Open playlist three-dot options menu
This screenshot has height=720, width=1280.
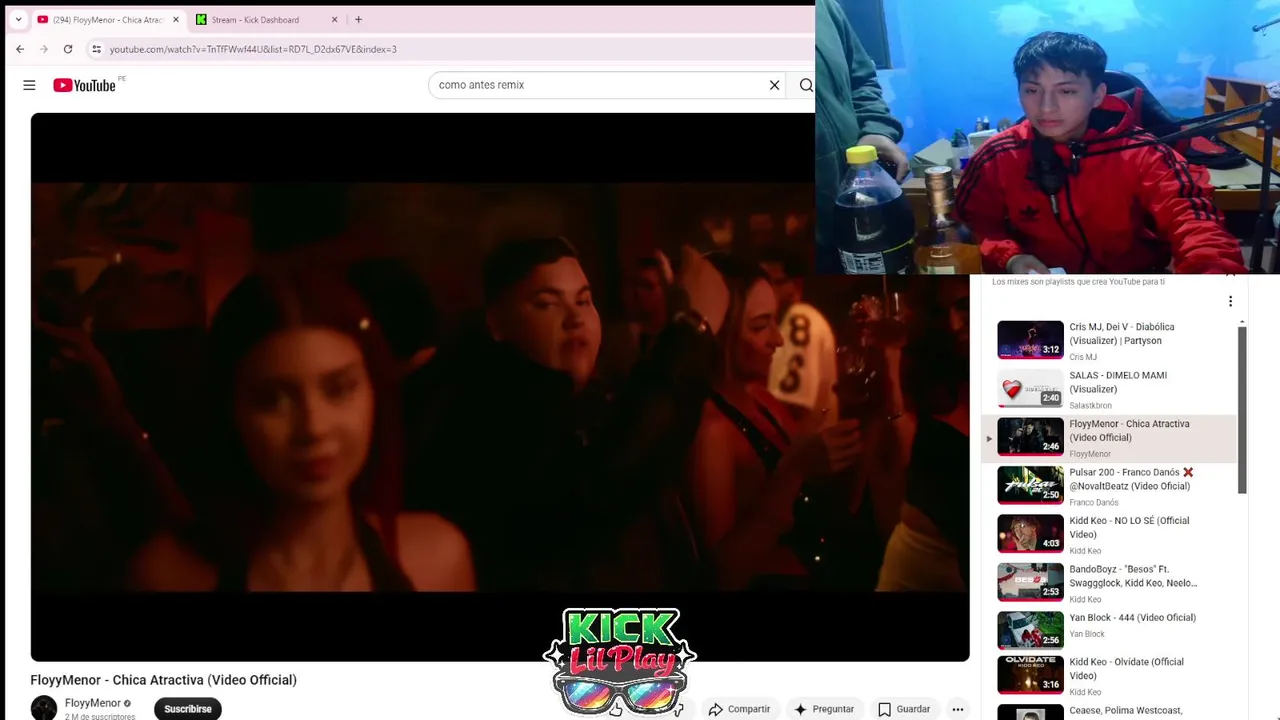(1230, 301)
